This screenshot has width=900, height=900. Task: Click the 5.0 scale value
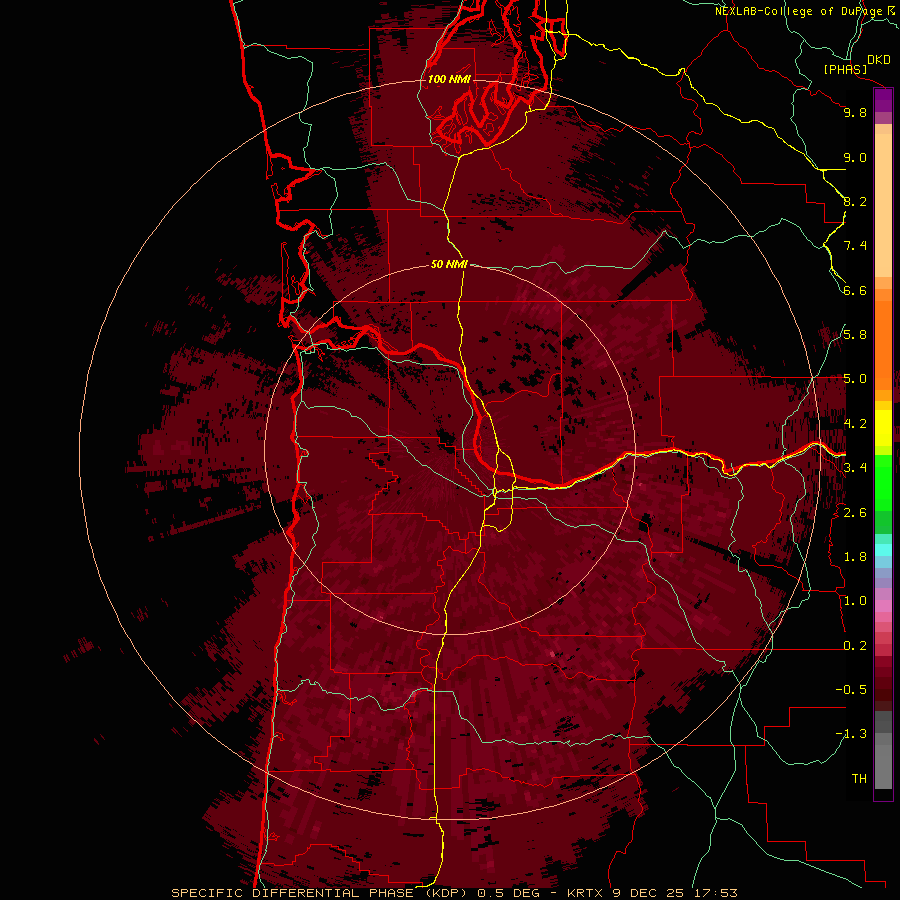point(855,379)
